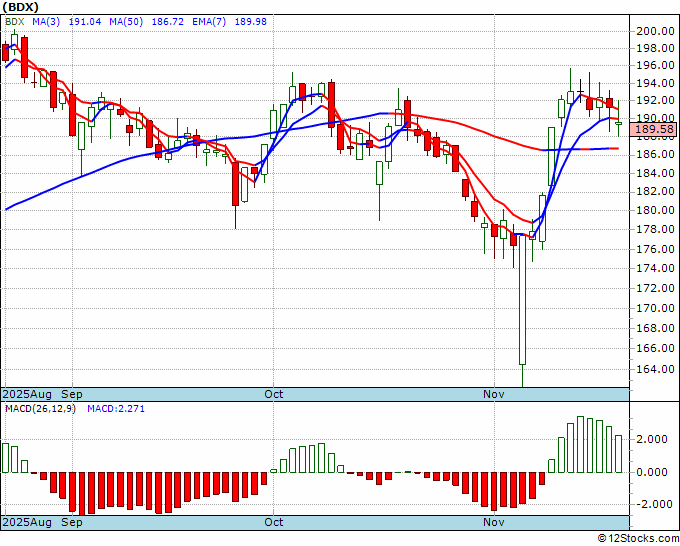Click the 196.00 price axis label
The height and width of the screenshot is (546, 680).
point(655,65)
